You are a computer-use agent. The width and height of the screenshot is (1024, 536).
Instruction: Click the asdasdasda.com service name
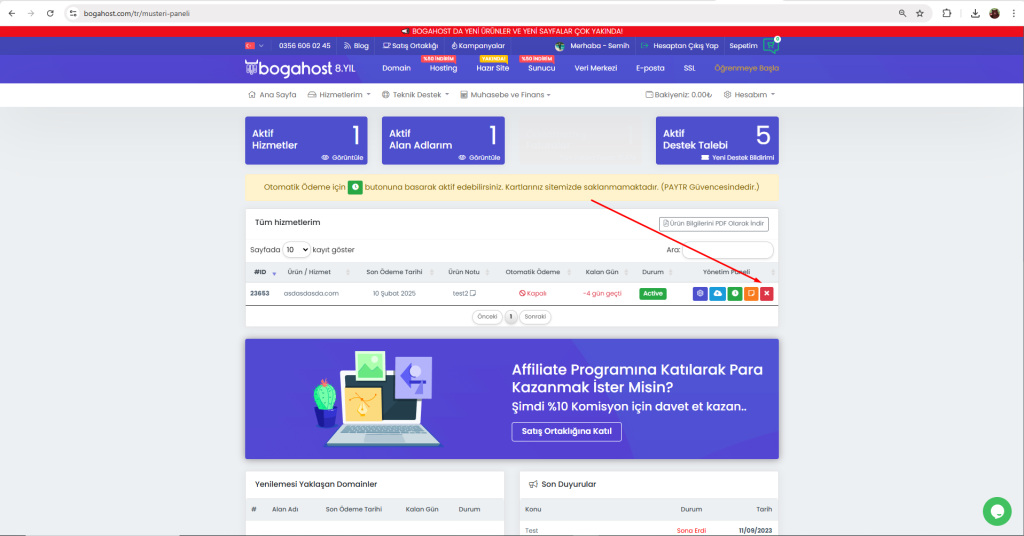[x=311, y=293]
